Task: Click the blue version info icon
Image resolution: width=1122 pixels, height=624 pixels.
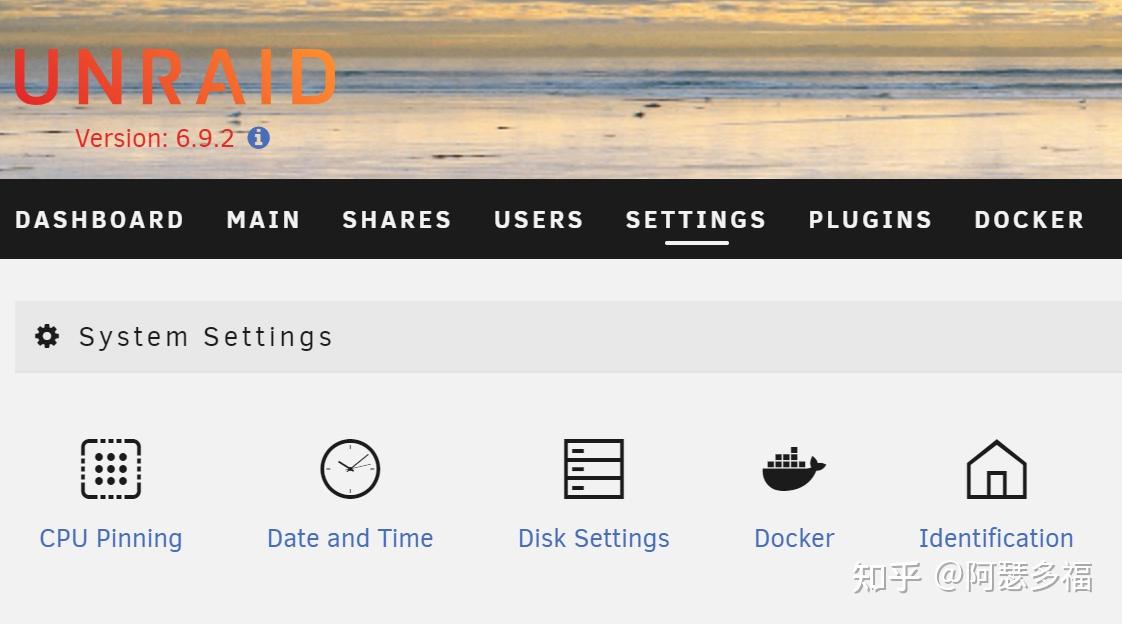Action: (x=258, y=137)
